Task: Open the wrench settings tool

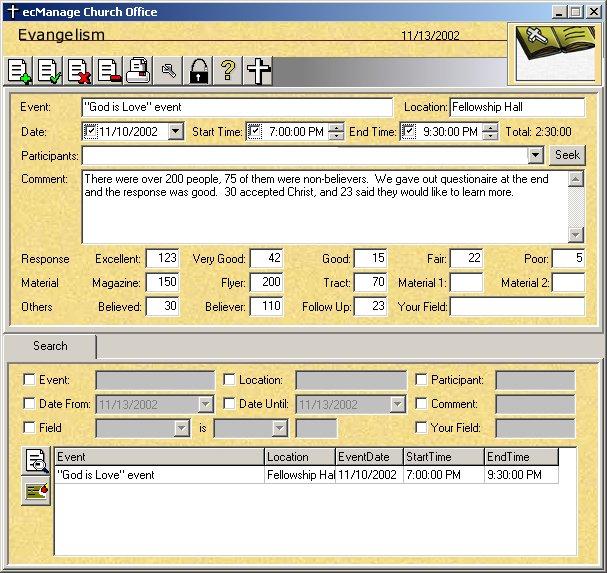Action: pos(168,71)
